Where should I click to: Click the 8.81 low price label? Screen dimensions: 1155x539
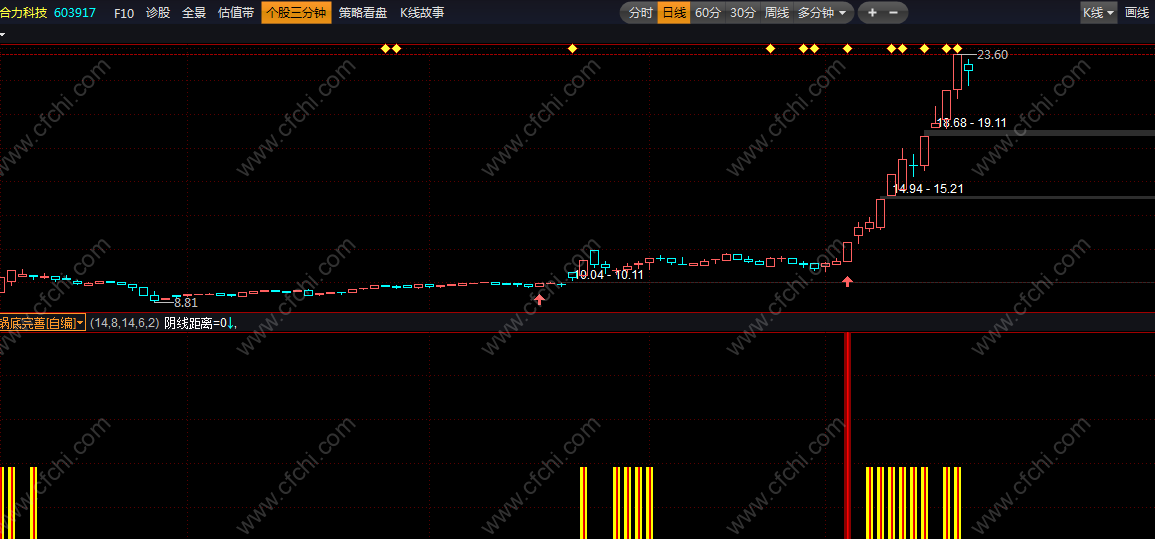click(x=186, y=302)
